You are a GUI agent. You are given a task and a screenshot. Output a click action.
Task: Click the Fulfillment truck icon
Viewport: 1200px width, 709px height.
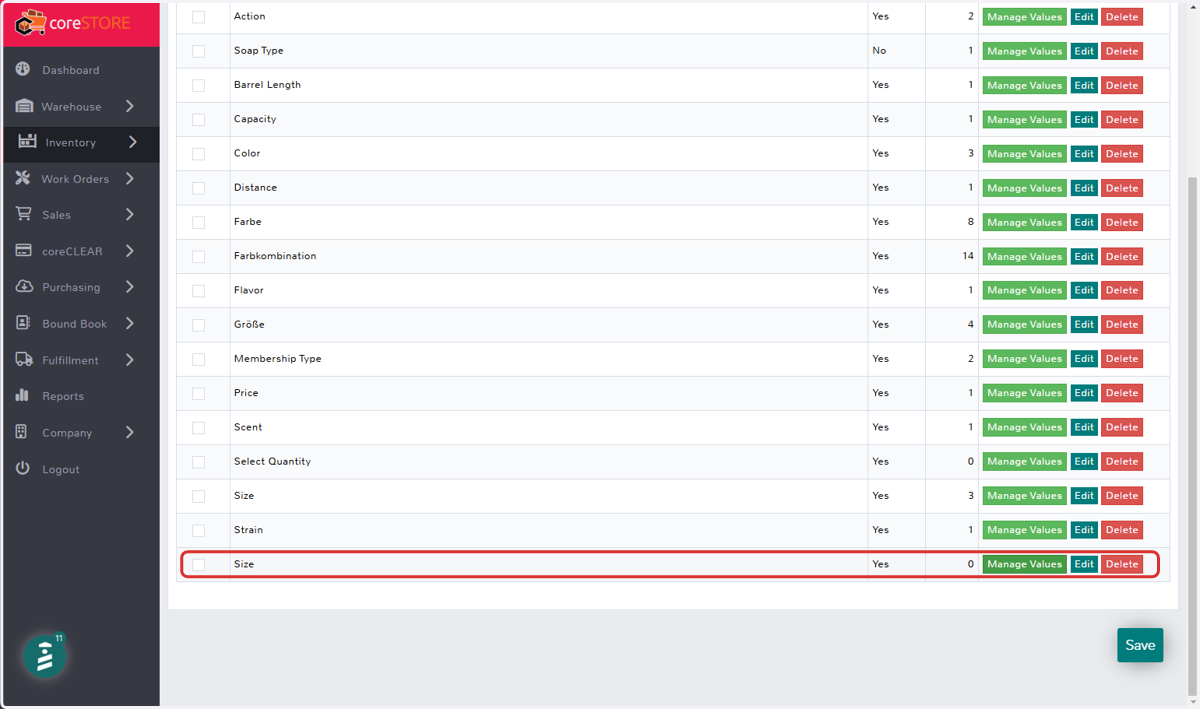point(24,360)
